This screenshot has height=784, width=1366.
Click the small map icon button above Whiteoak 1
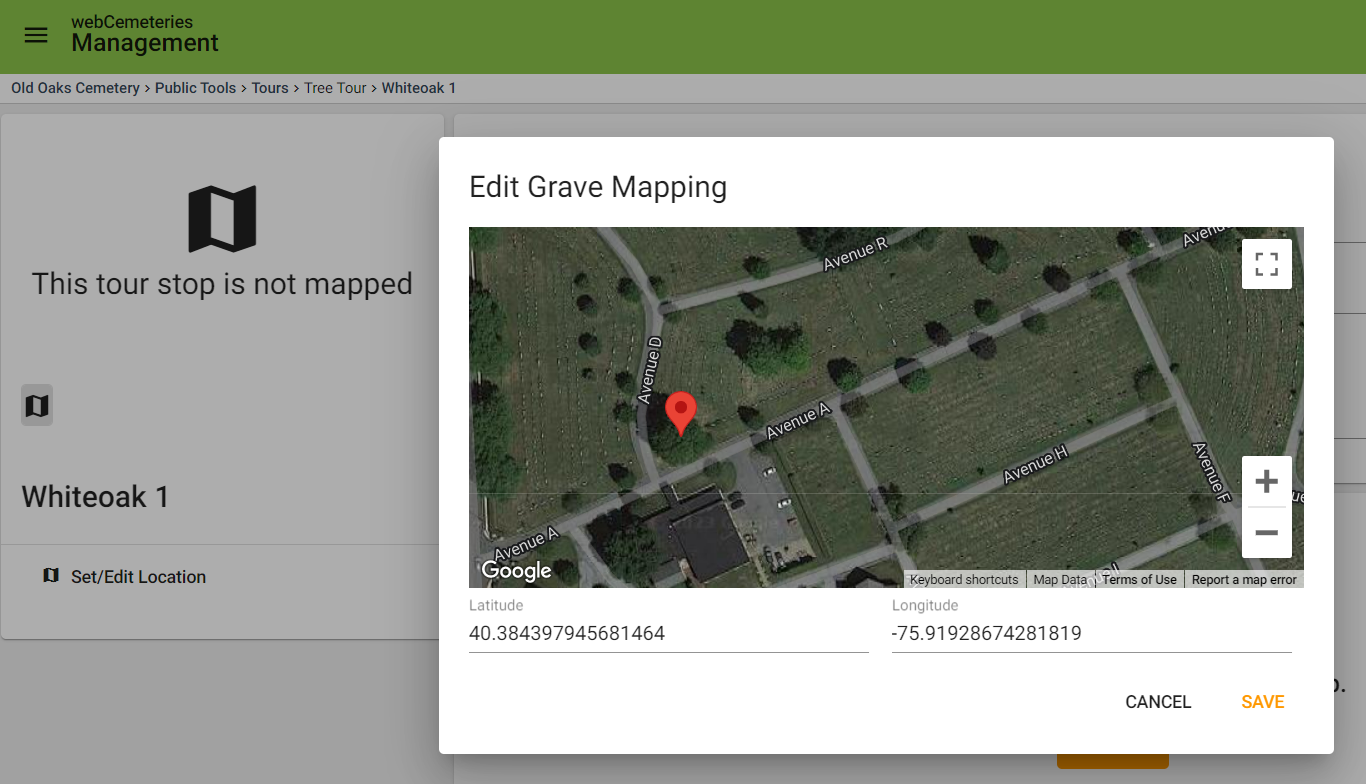(37, 405)
